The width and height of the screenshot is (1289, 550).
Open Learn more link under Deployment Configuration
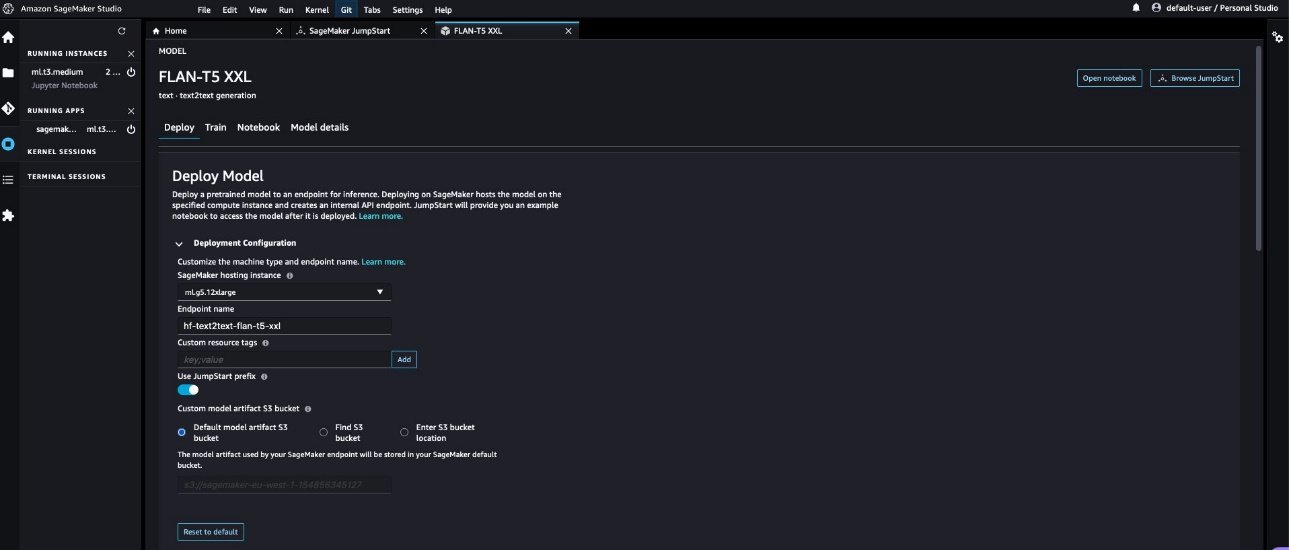383,261
